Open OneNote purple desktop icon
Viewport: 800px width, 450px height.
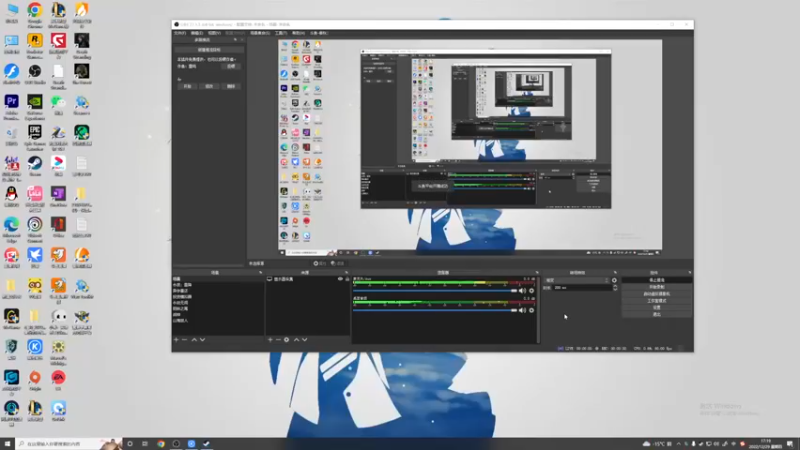click(58, 197)
